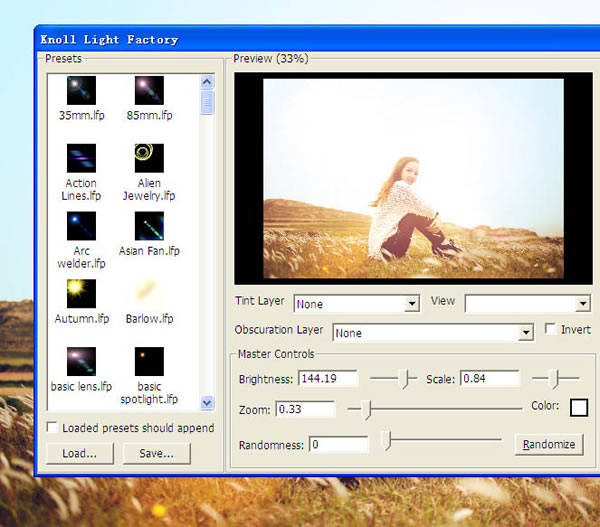
Task: Select the Arc welder.lfp preset
Action: tap(81, 226)
